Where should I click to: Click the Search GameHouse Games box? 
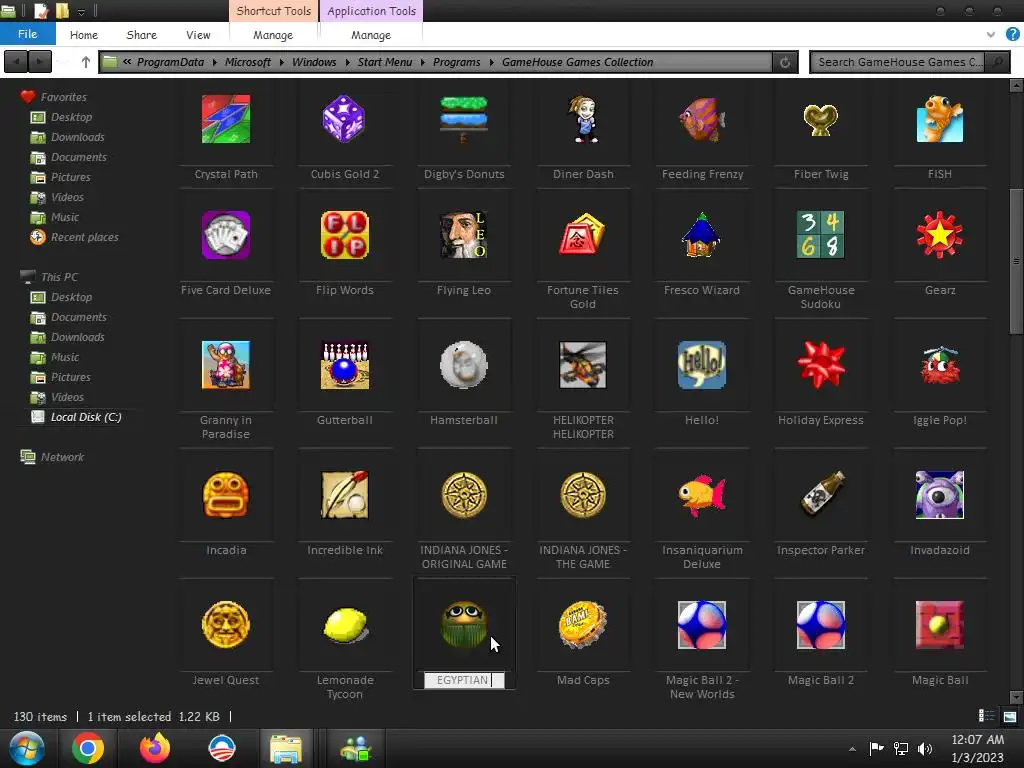(899, 62)
